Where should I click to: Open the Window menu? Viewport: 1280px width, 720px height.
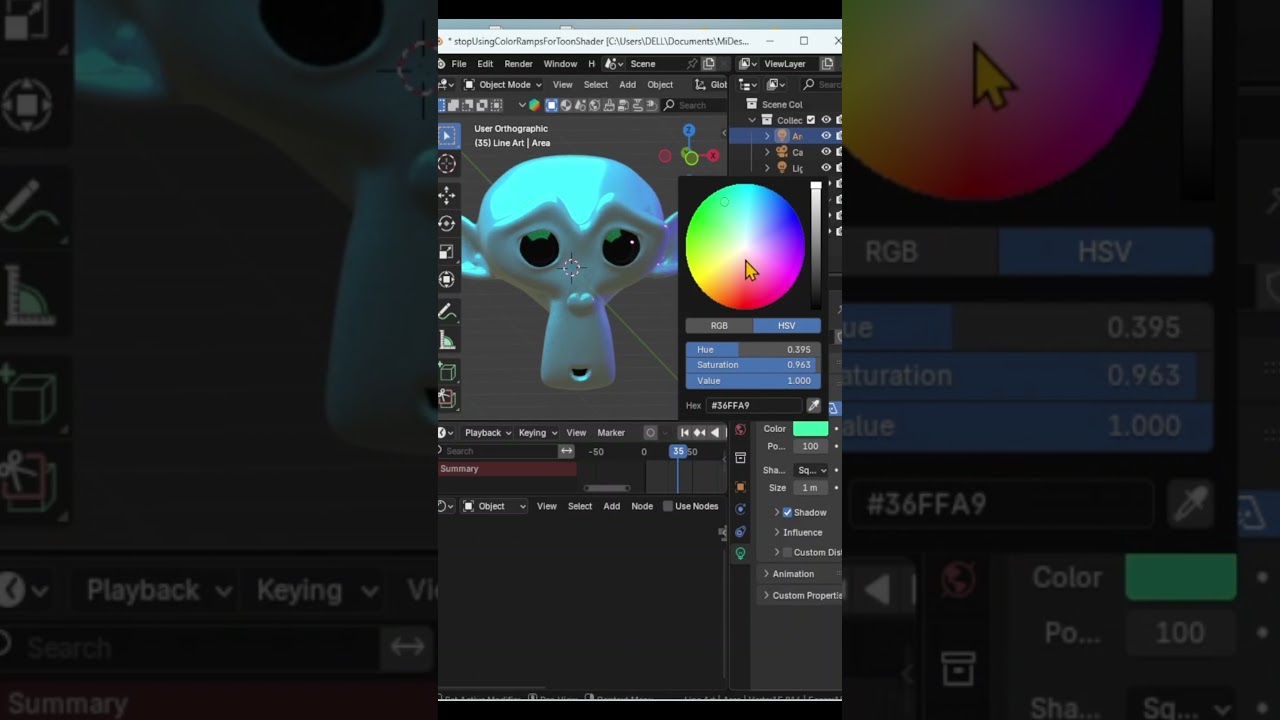point(560,64)
